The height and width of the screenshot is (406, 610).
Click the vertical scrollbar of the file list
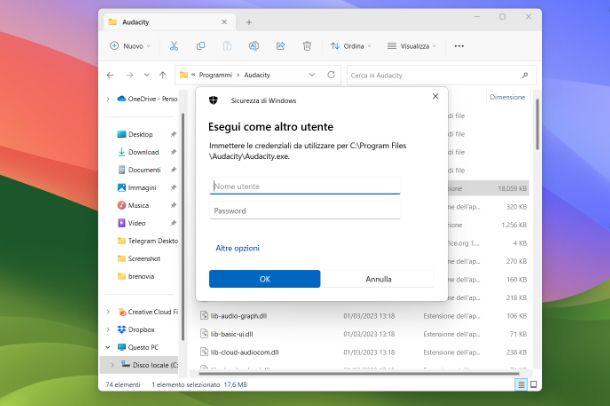coord(537,124)
